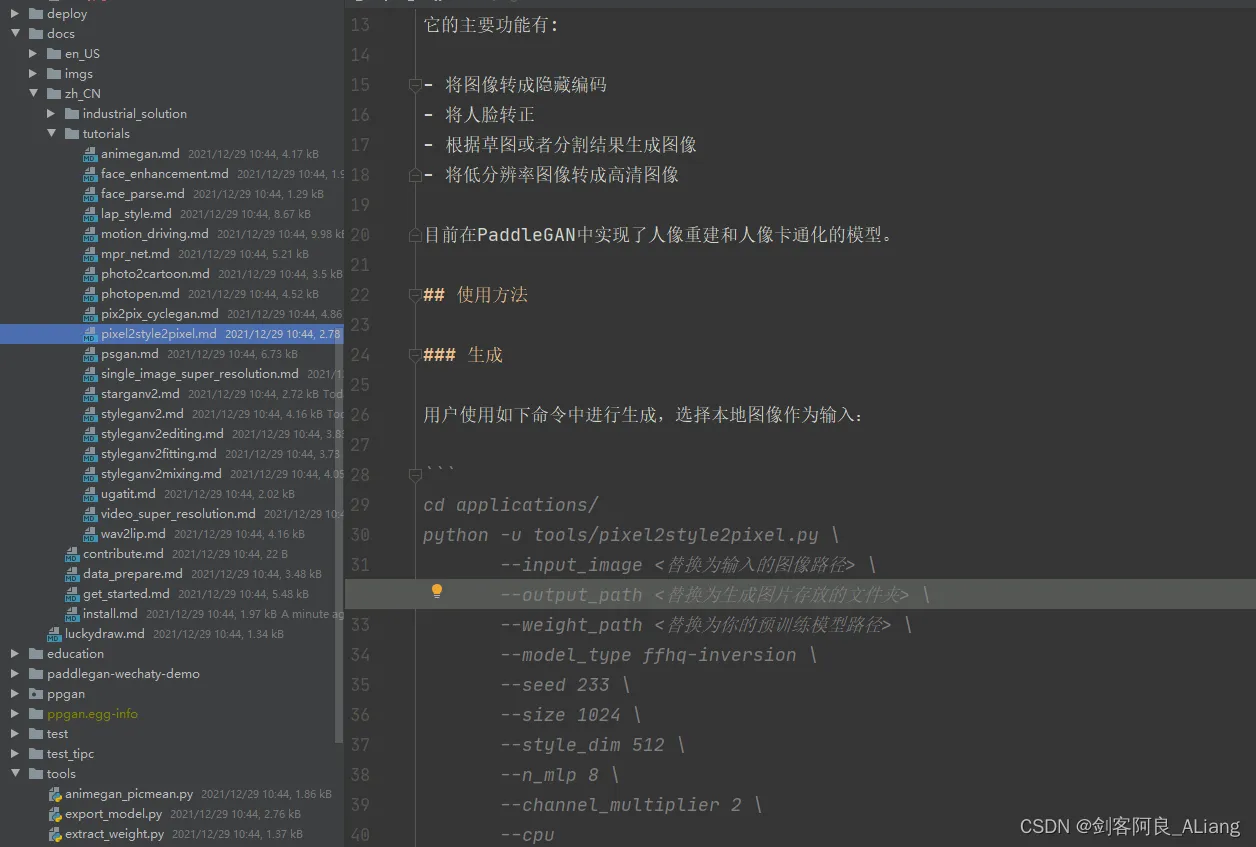Fold the 生成 heading at line 24

414,355
